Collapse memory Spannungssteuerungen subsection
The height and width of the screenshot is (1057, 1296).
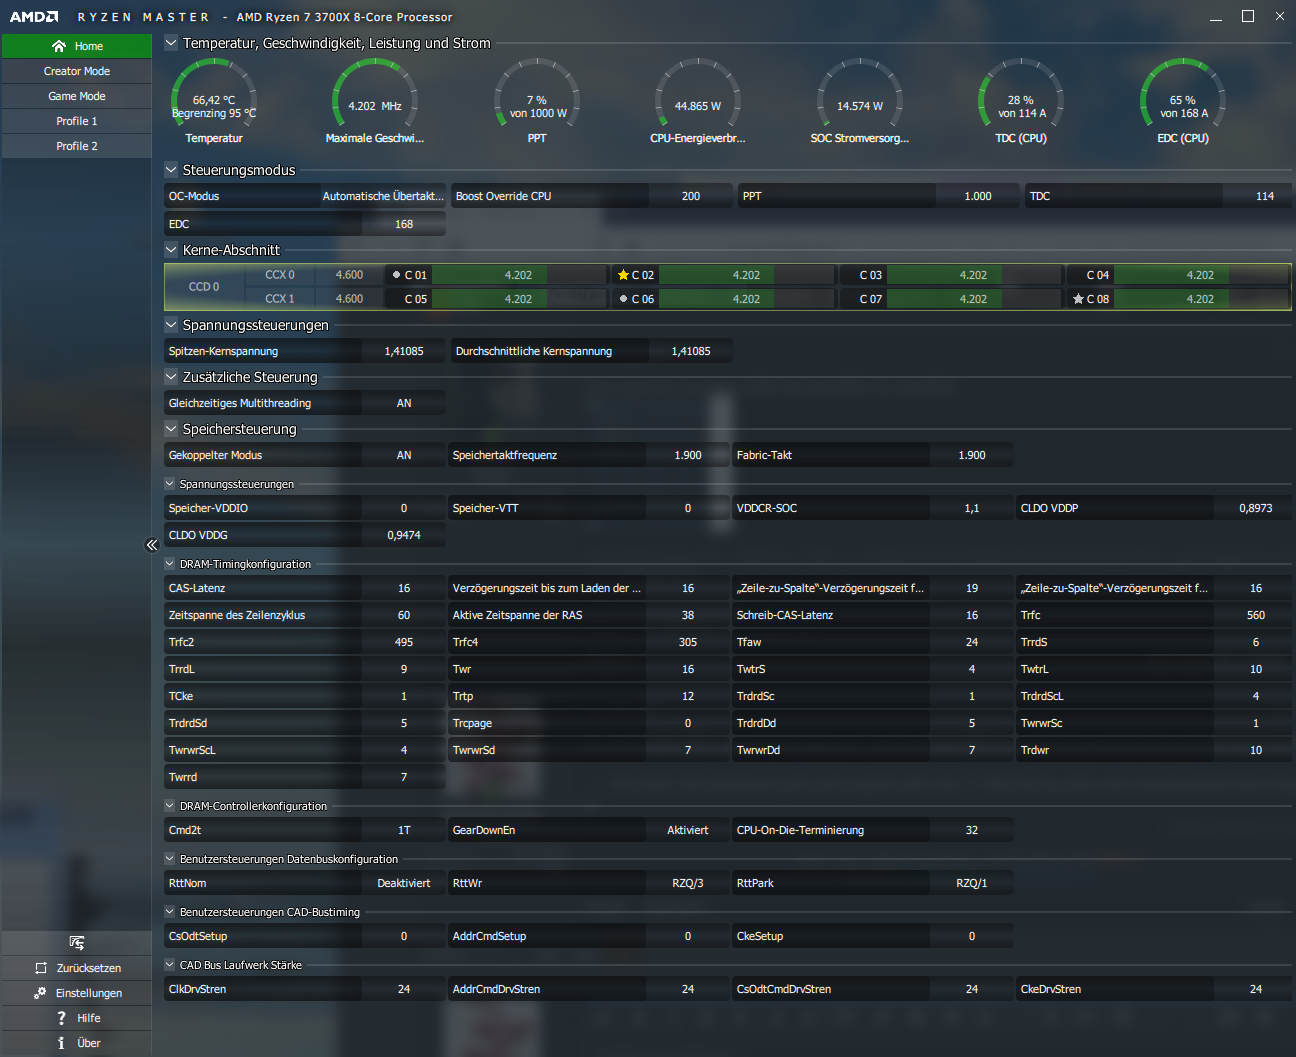170,484
